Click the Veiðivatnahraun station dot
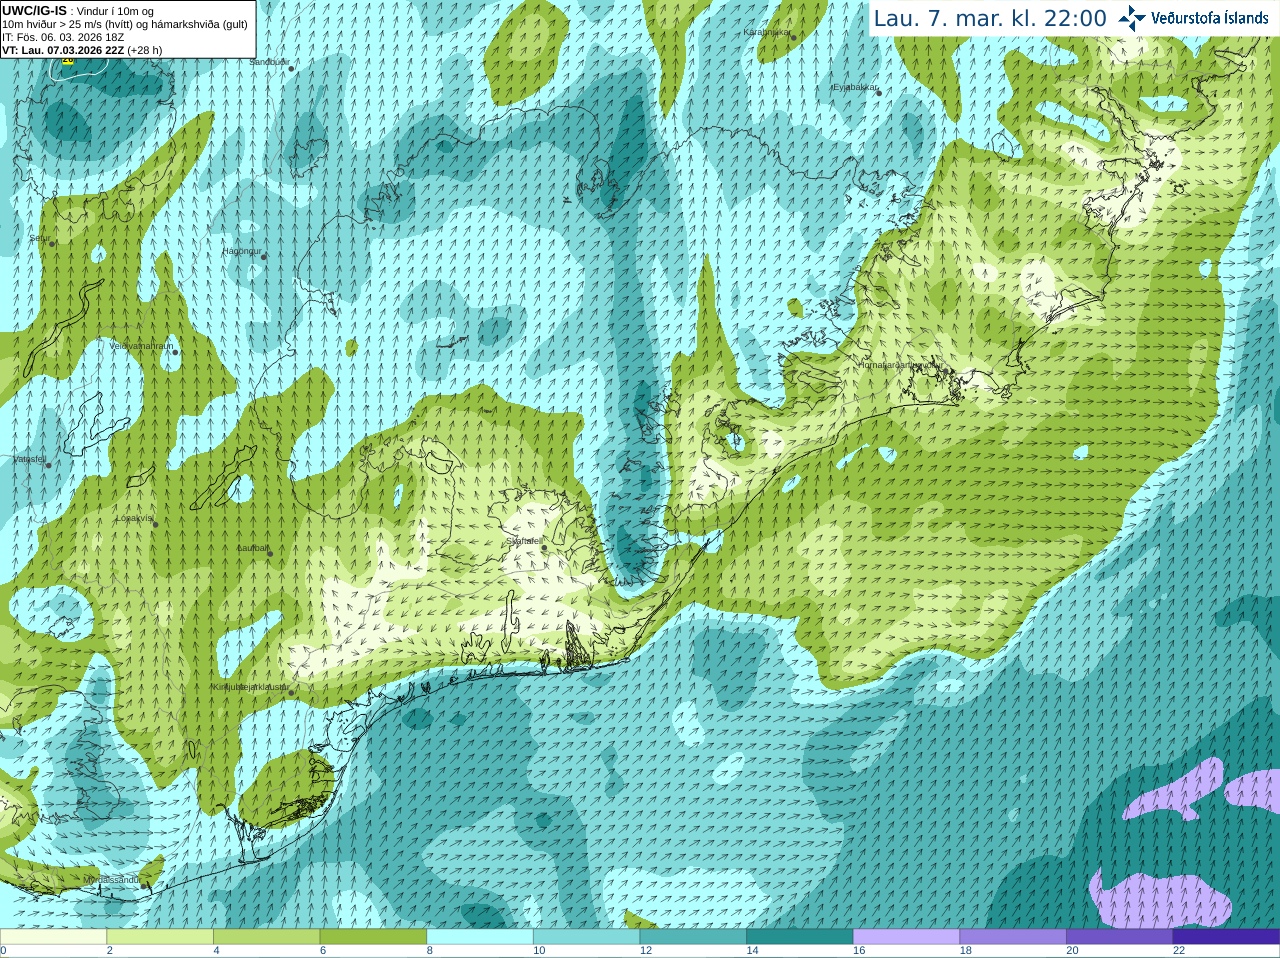Viewport: 1280px width, 958px height. [x=175, y=352]
